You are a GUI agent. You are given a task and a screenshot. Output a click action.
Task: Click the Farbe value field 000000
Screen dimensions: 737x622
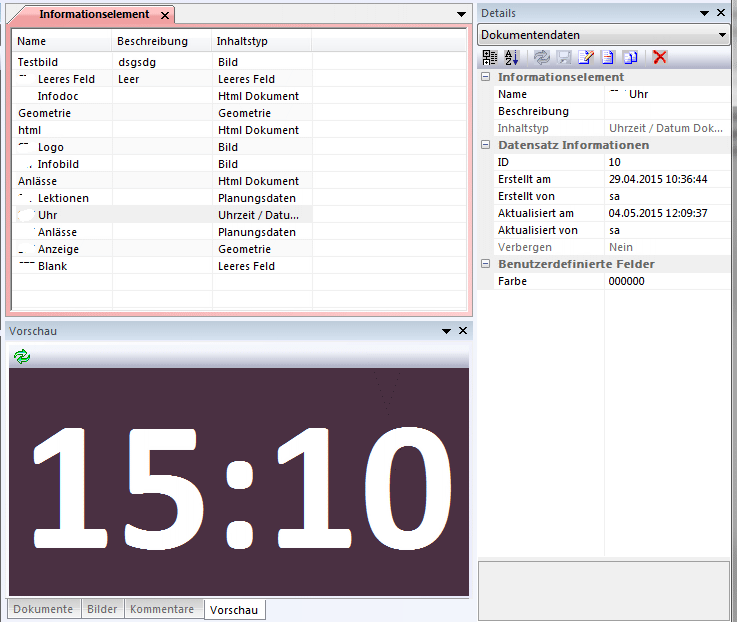666,281
